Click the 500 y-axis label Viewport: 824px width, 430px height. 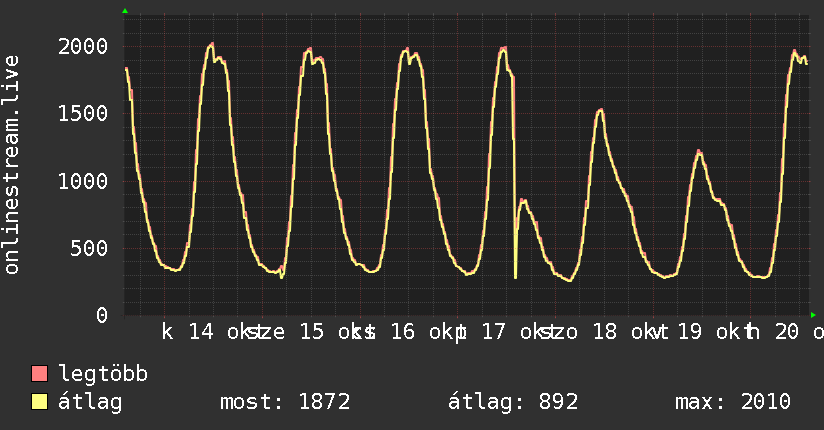(x=89, y=248)
